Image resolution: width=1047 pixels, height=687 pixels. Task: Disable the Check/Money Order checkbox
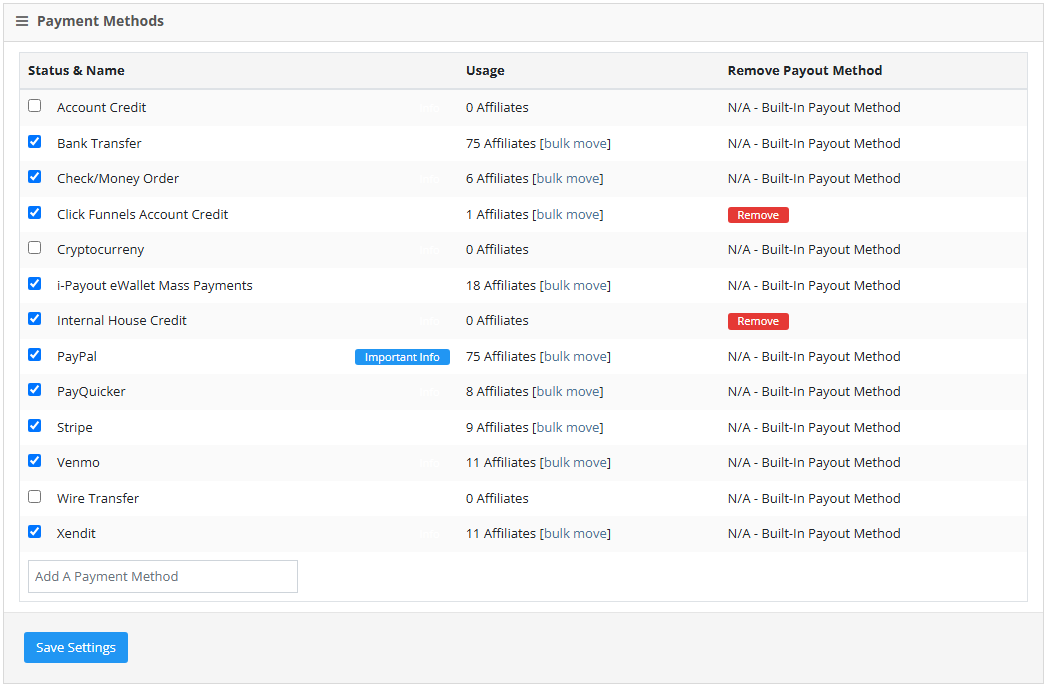pos(35,177)
